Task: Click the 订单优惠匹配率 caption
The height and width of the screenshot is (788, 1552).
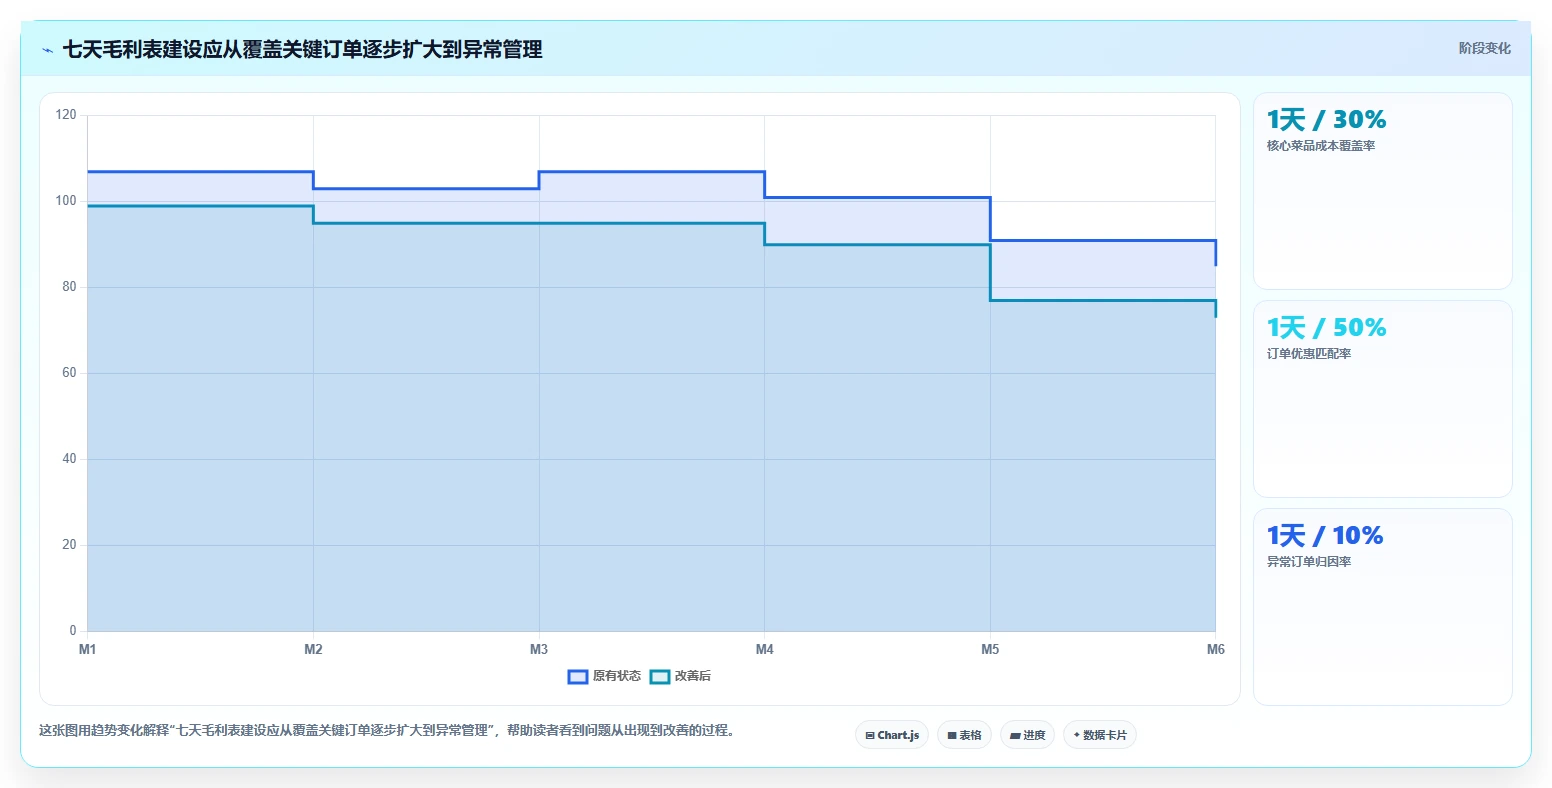Action: [x=1309, y=354]
